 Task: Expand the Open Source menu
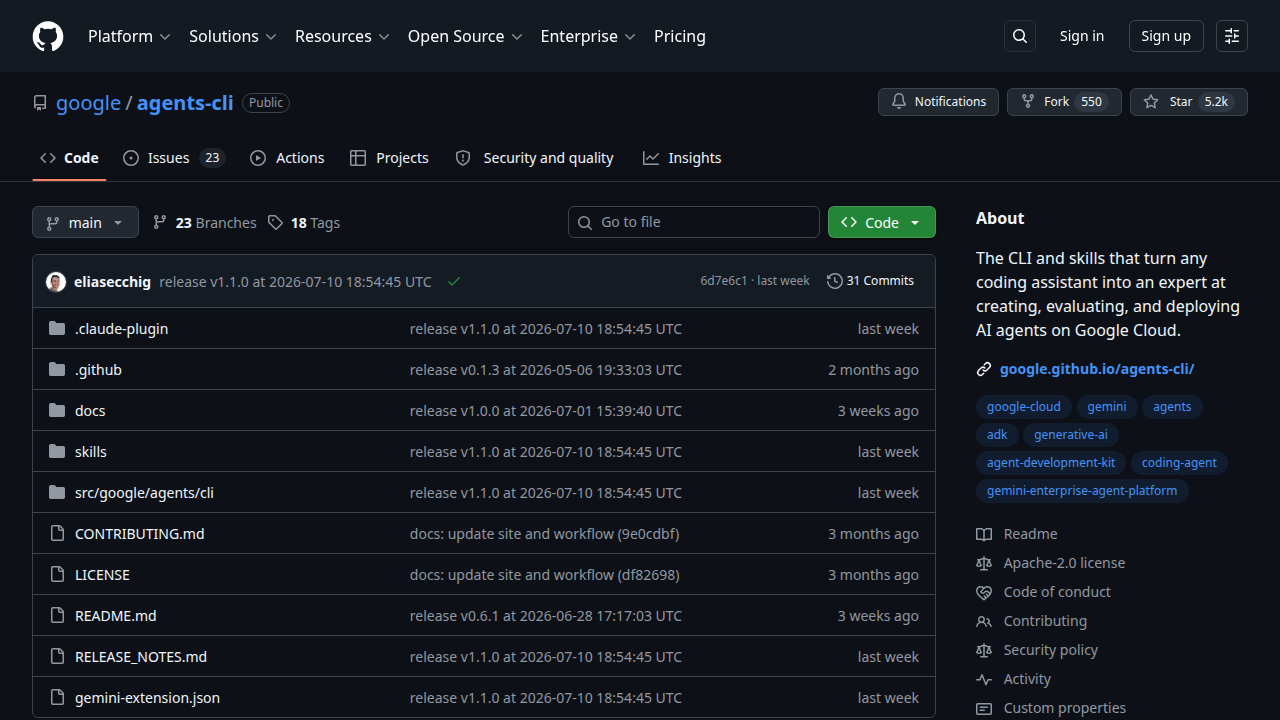tap(465, 36)
